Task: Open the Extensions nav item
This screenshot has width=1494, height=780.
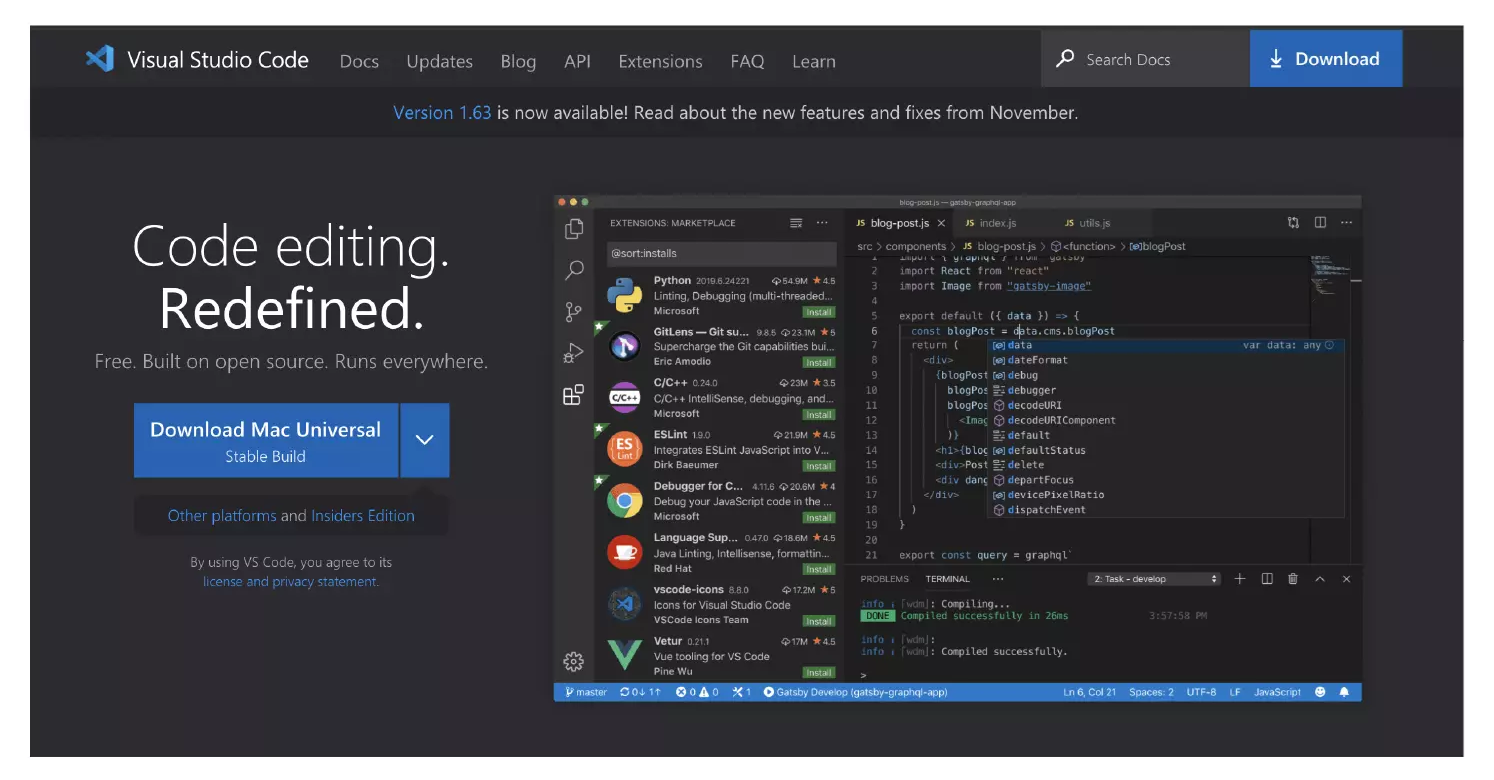Action: pos(660,61)
